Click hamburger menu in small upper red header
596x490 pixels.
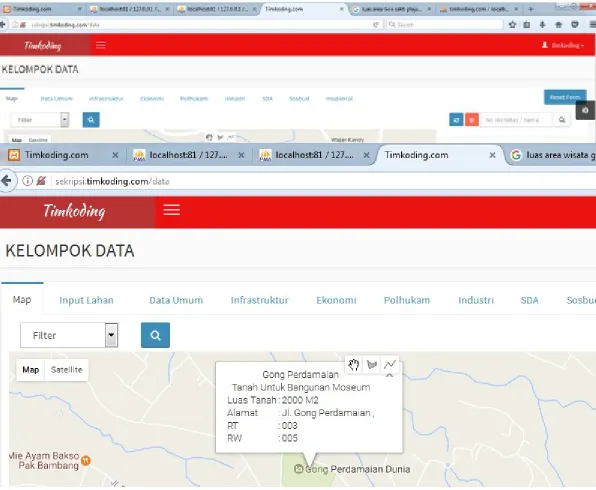coord(101,45)
